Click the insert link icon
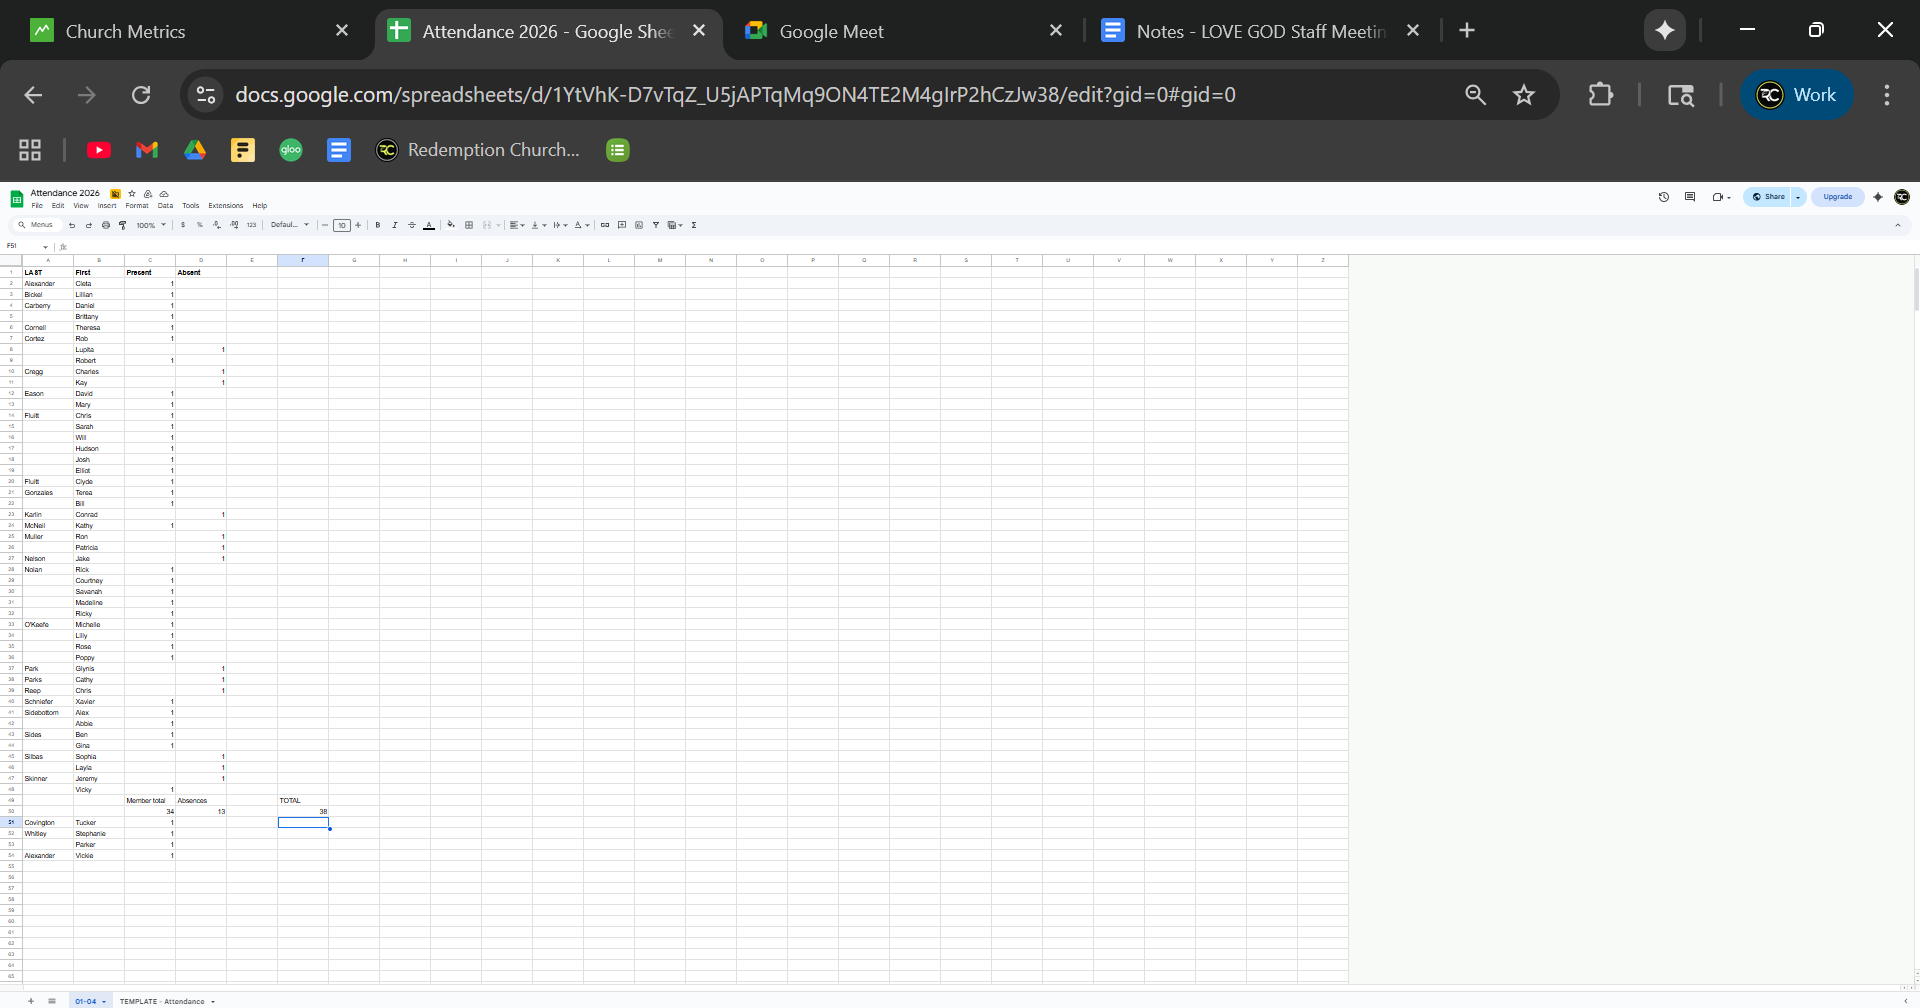1920x1008 pixels. [605, 225]
